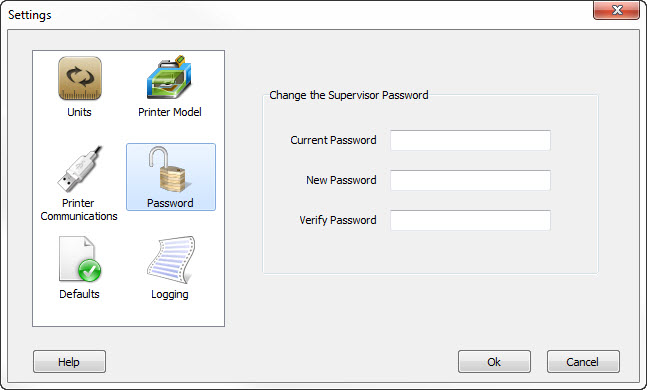Click the "Logging" text label
Viewport: 647px width, 390px height.
(x=170, y=295)
